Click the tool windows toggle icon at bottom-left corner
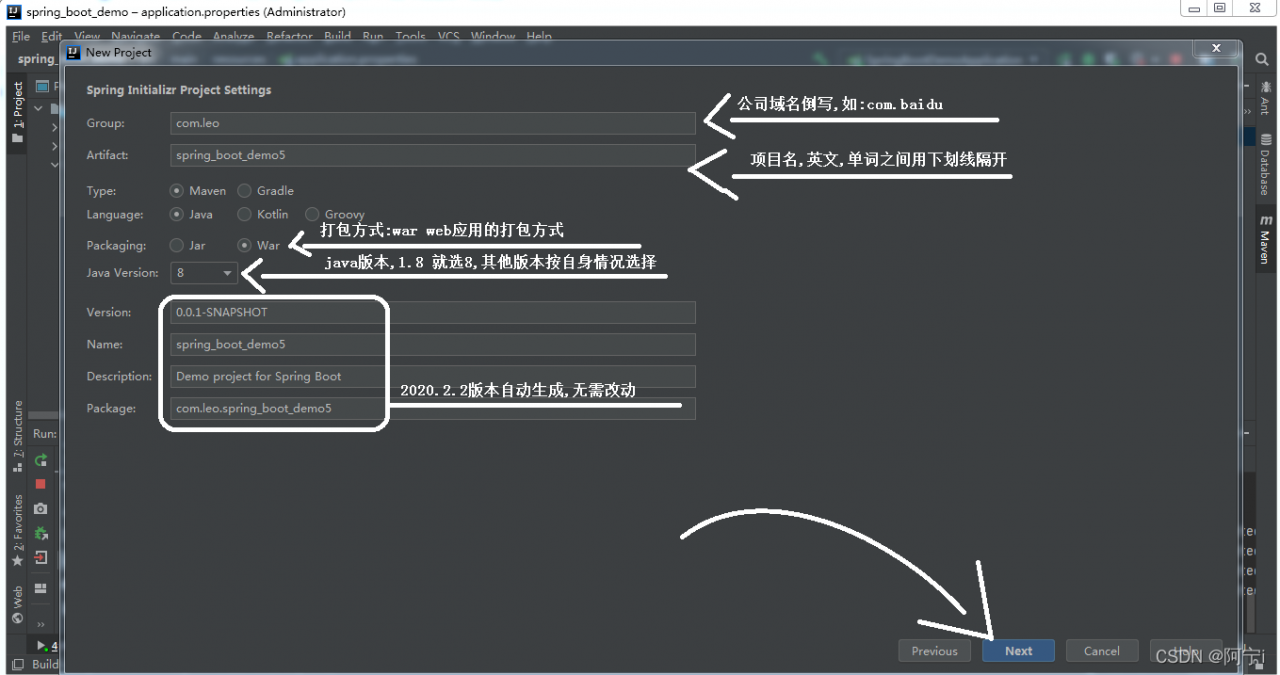Viewport: 1280px width, 675px height. tap(17, 664)
